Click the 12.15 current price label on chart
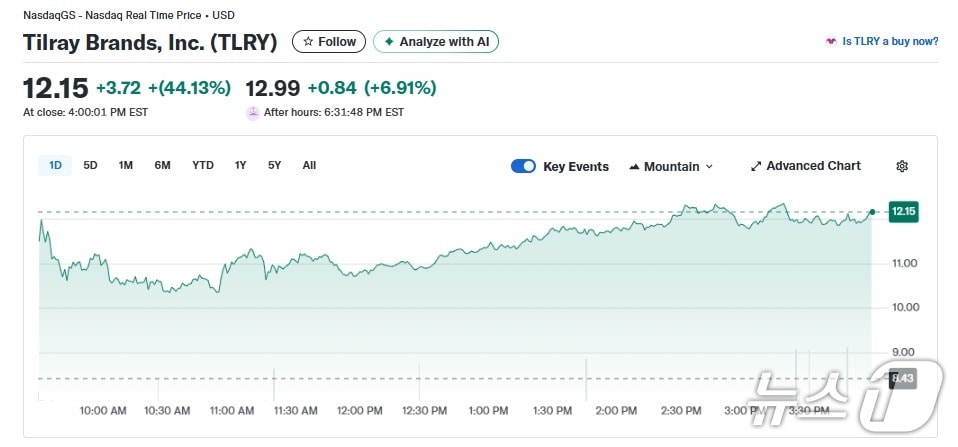Viewport: 958px width, 447px height. [903, 211]
